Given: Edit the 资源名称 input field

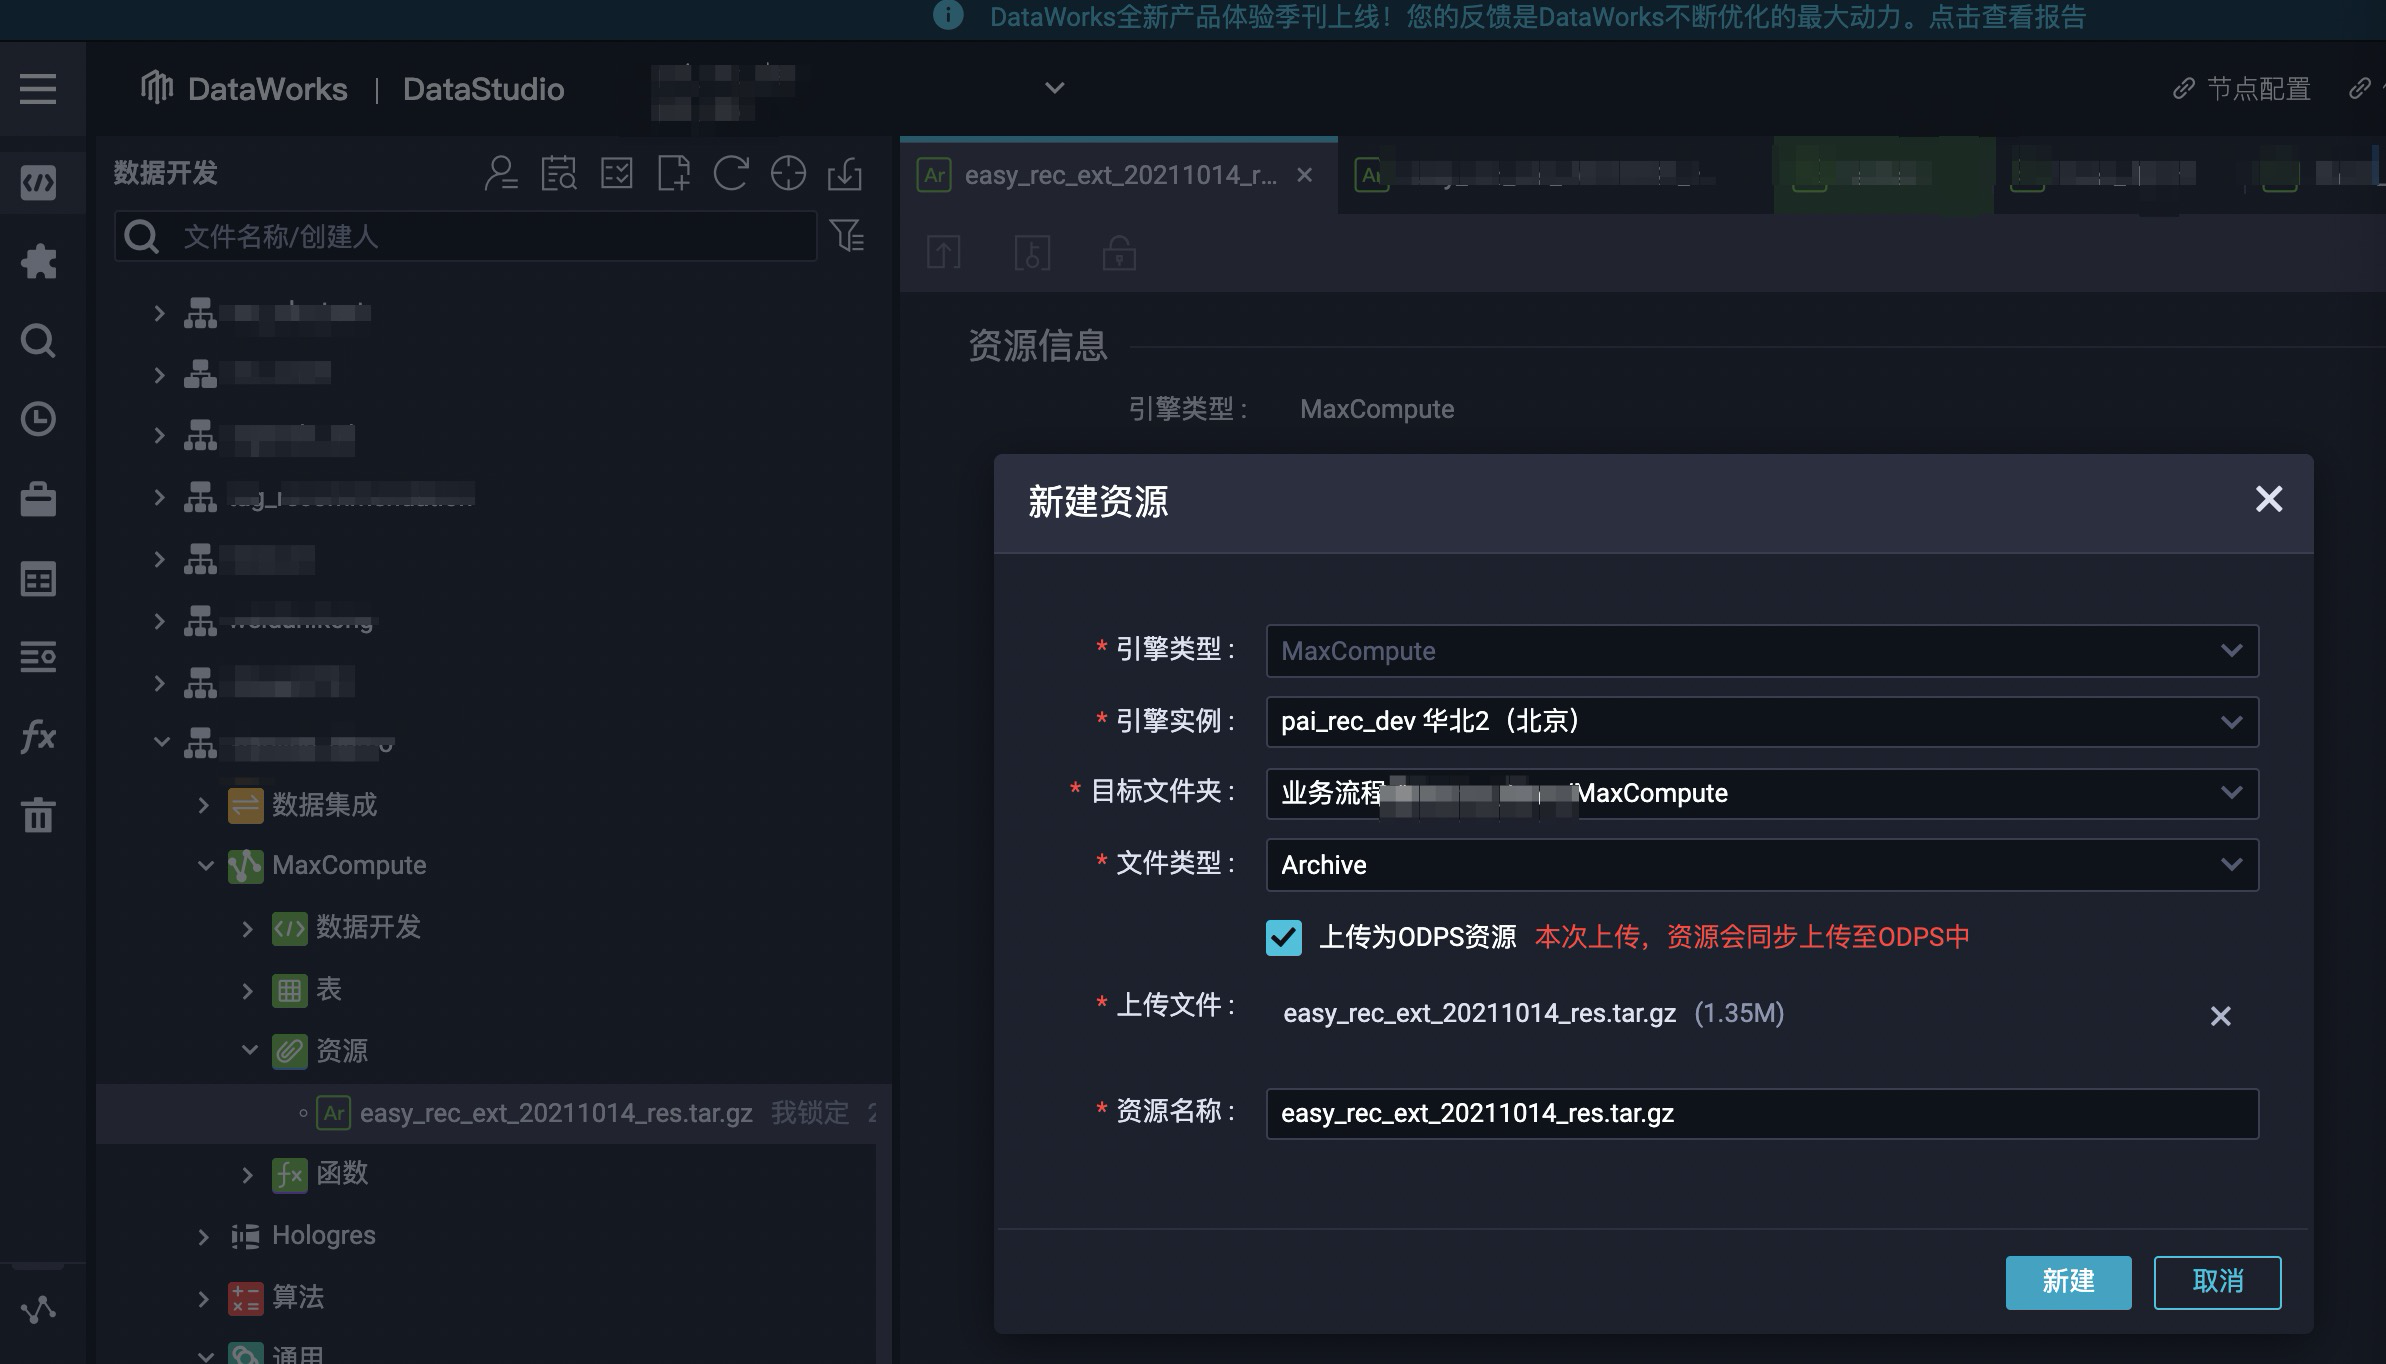Looking at the screenshot, I should coord(1762,1113).
